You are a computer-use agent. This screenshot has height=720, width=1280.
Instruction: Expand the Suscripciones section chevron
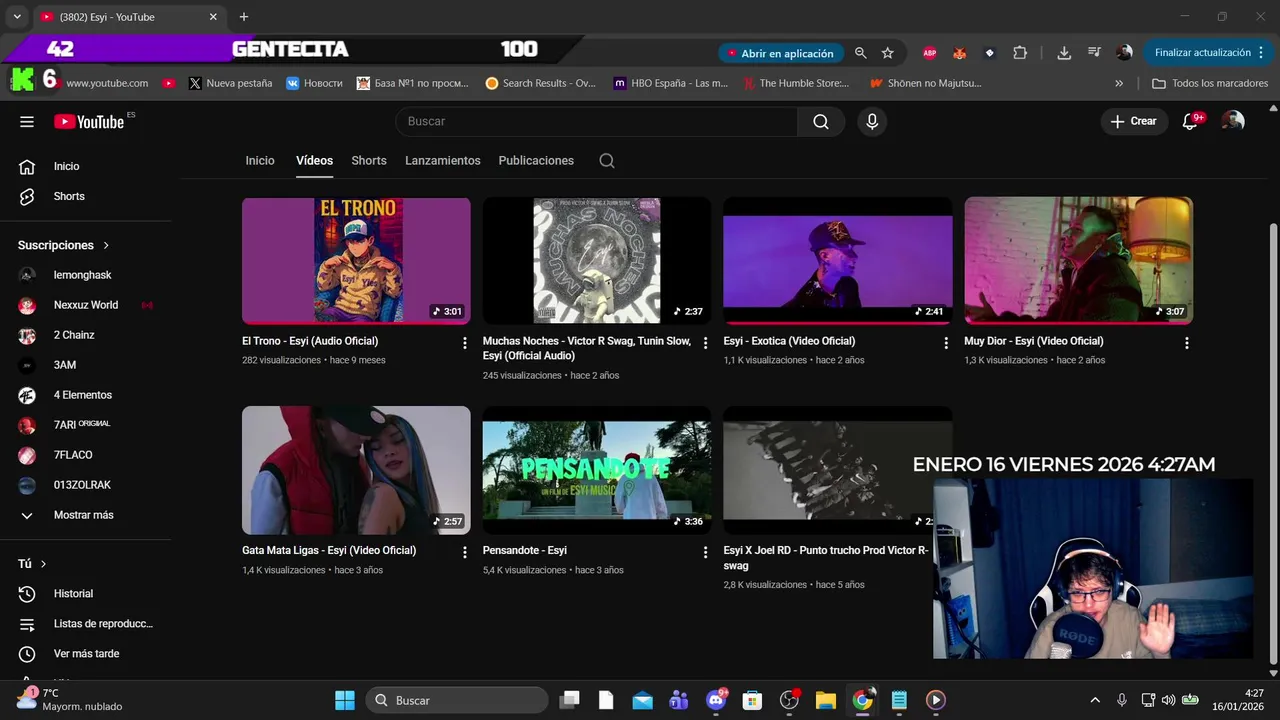click(x=106, y=245)
